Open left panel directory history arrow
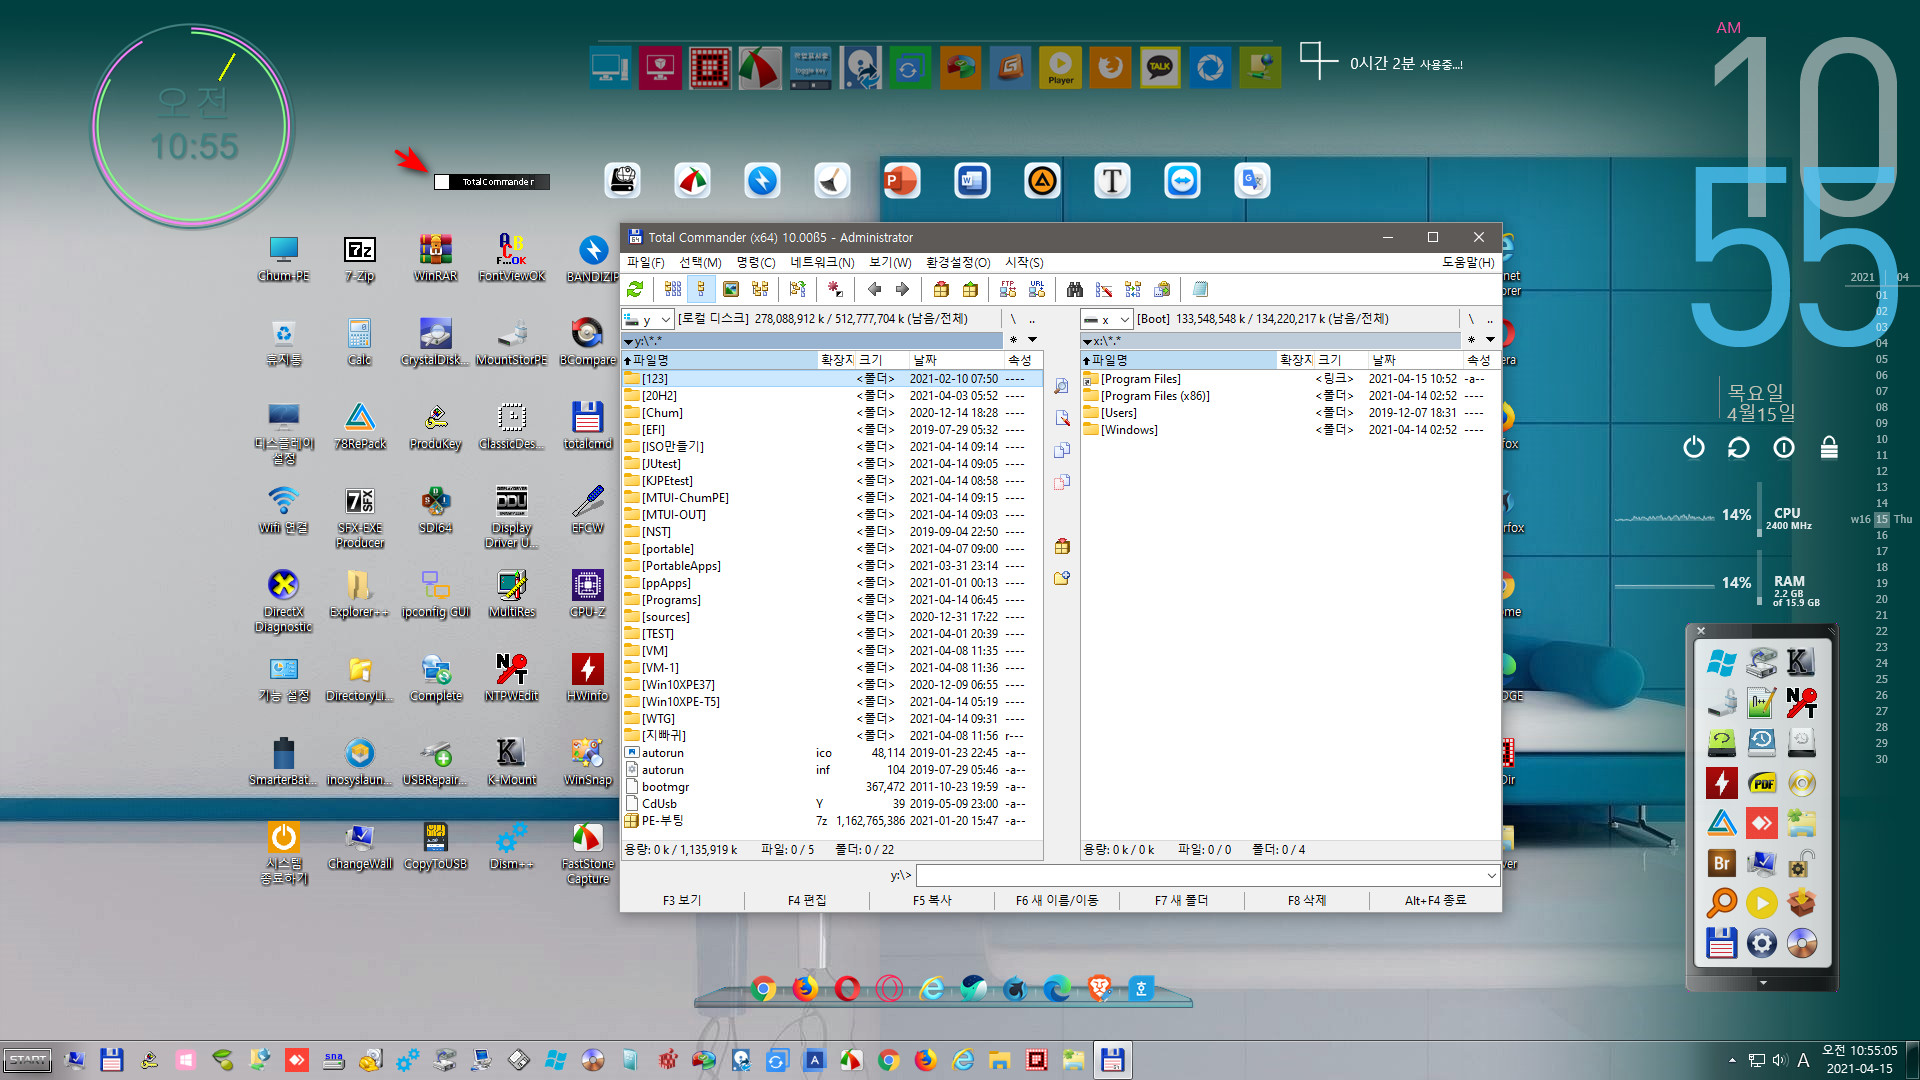The image size is (1920, 1080). click(1033, 340)
